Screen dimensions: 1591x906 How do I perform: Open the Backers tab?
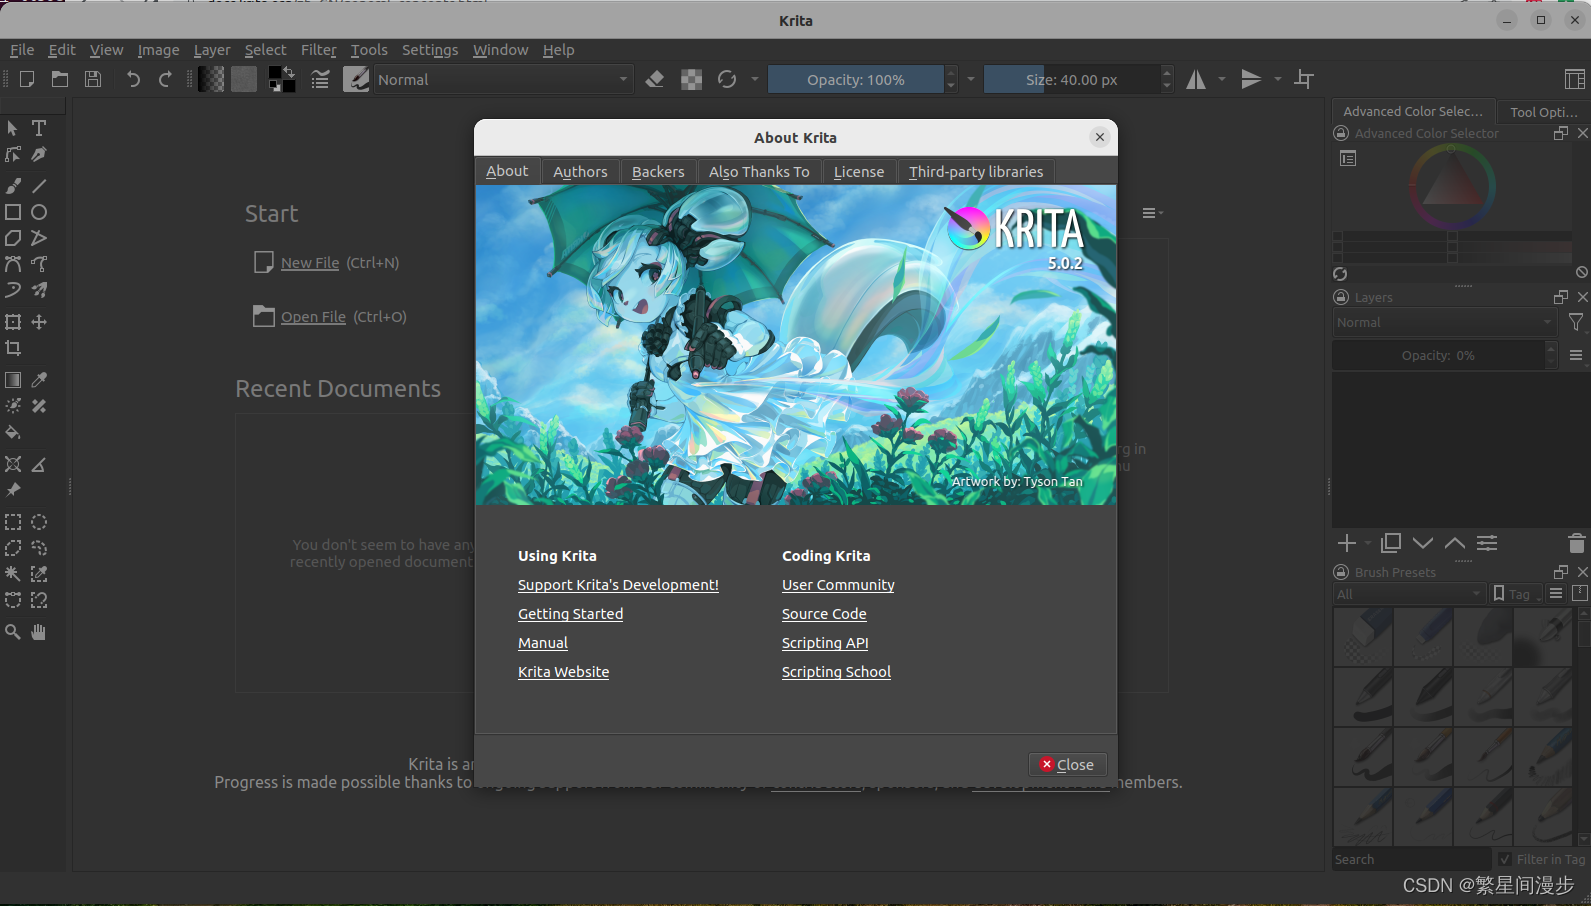(658, 172)
